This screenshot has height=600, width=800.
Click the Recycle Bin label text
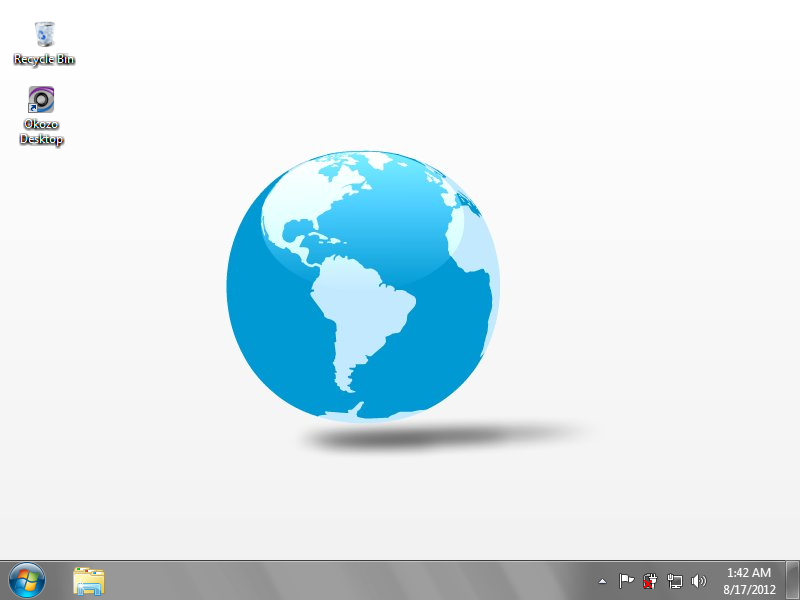(44, 59)
